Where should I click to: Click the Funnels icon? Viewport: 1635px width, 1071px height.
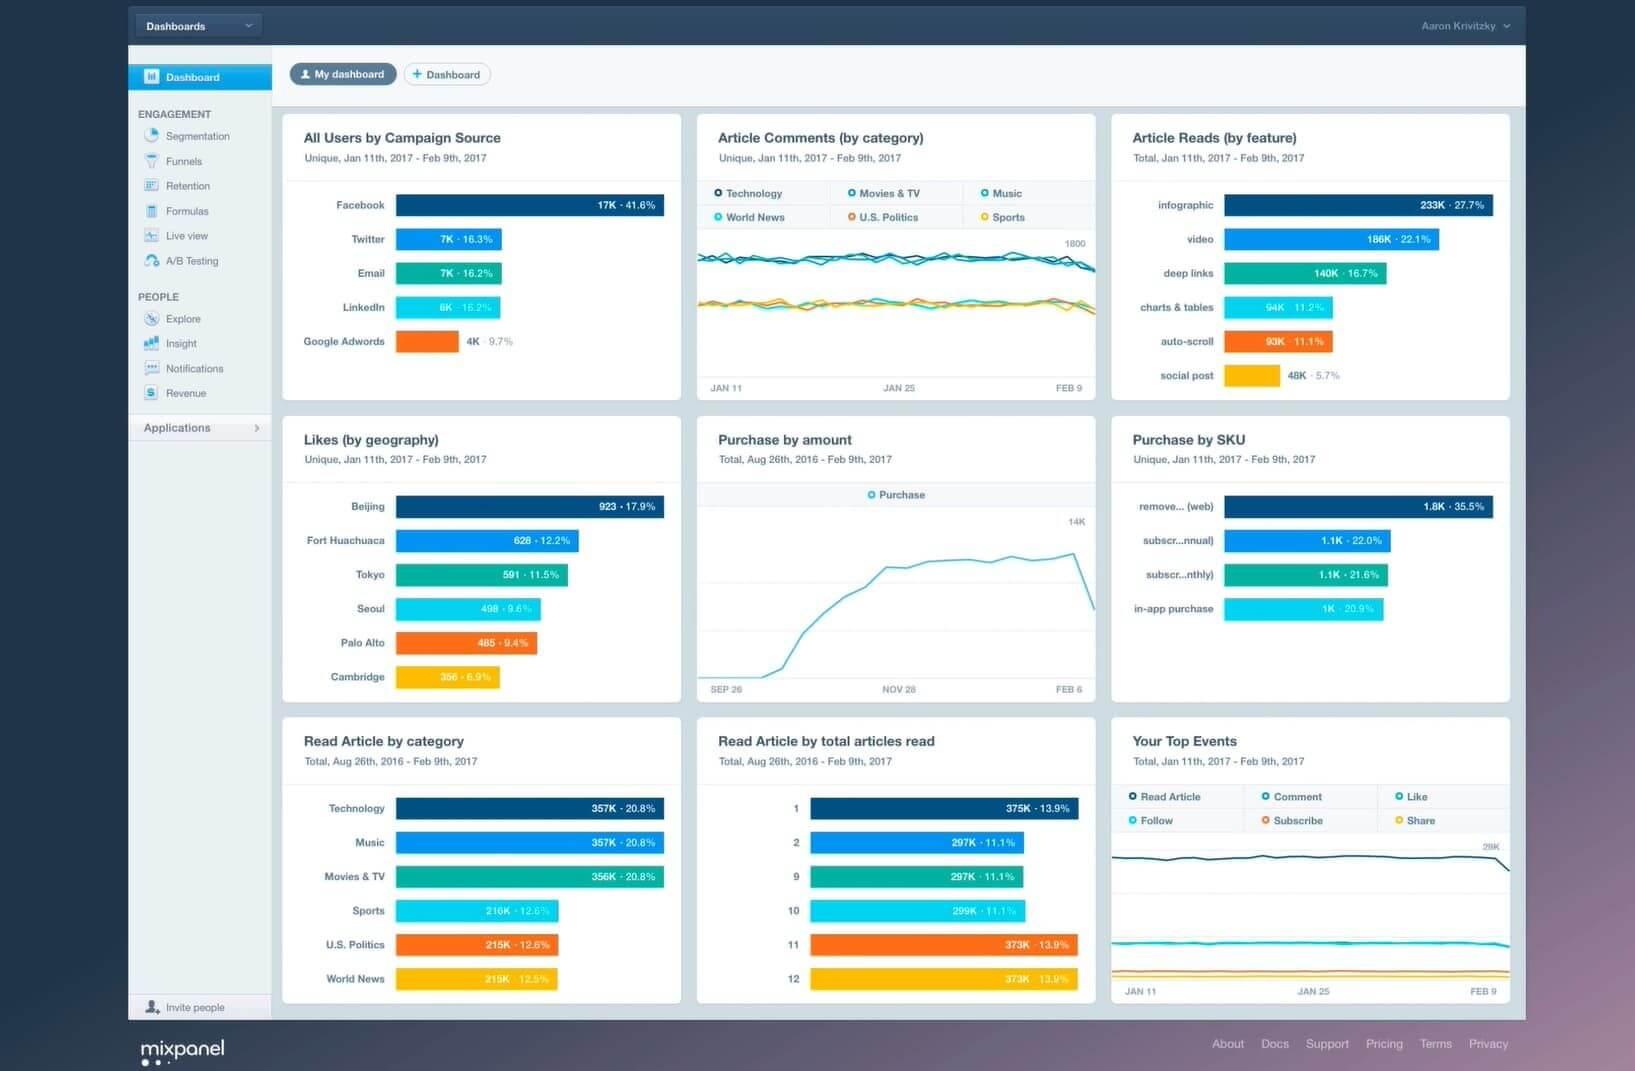click(152, 161)
